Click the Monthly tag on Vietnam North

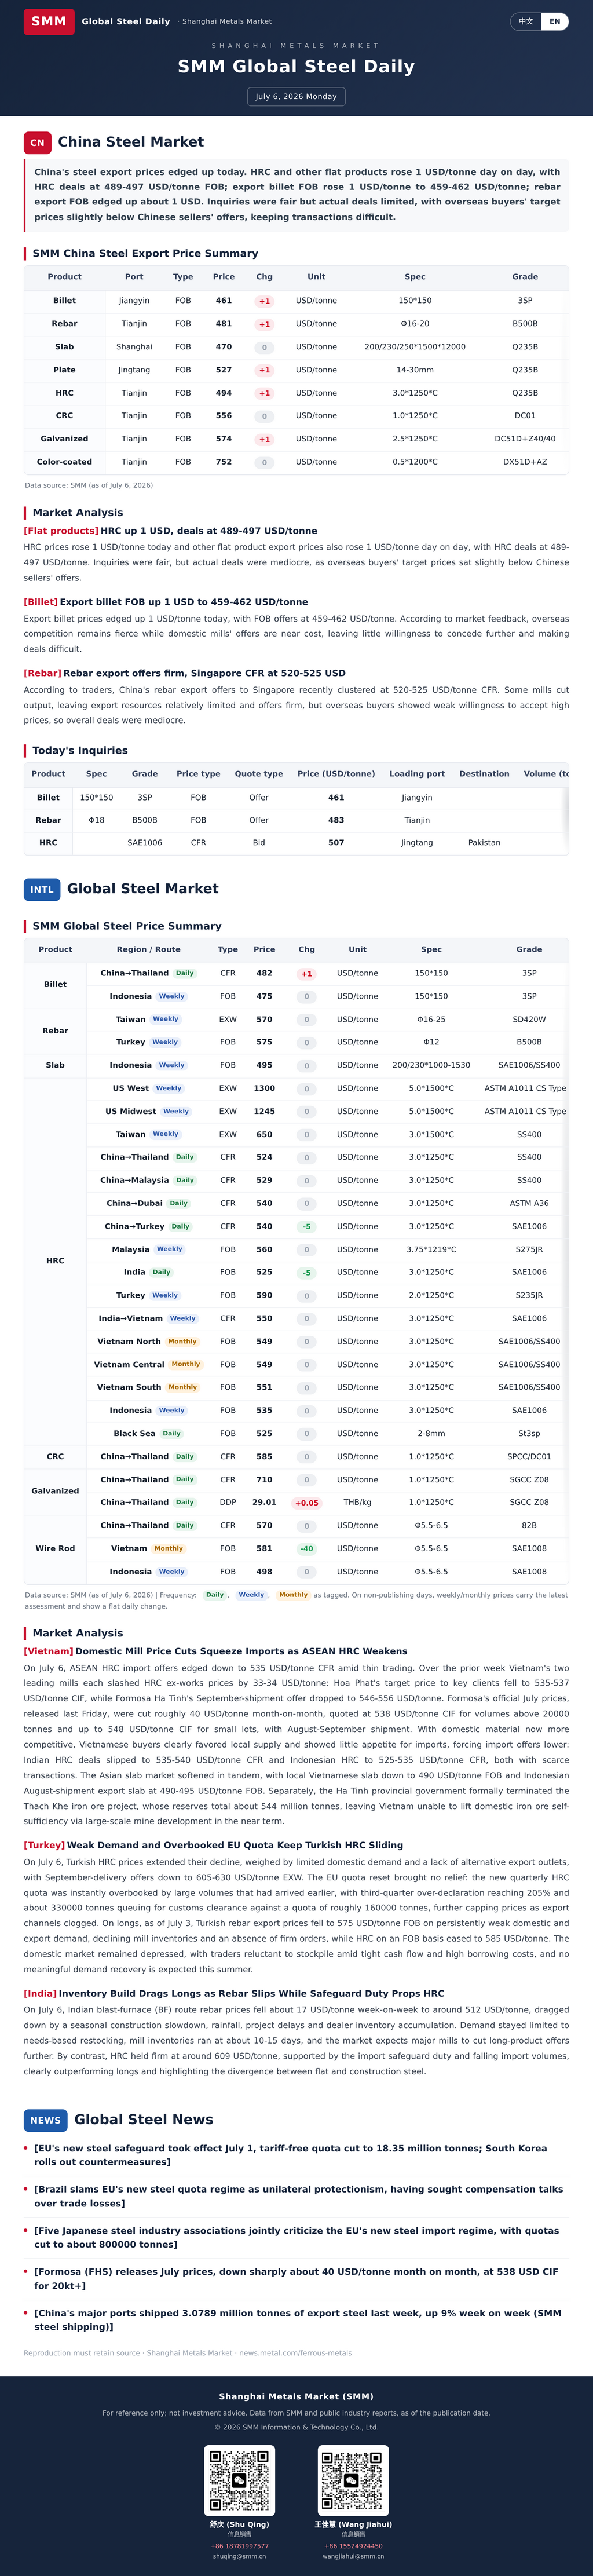182,1341
